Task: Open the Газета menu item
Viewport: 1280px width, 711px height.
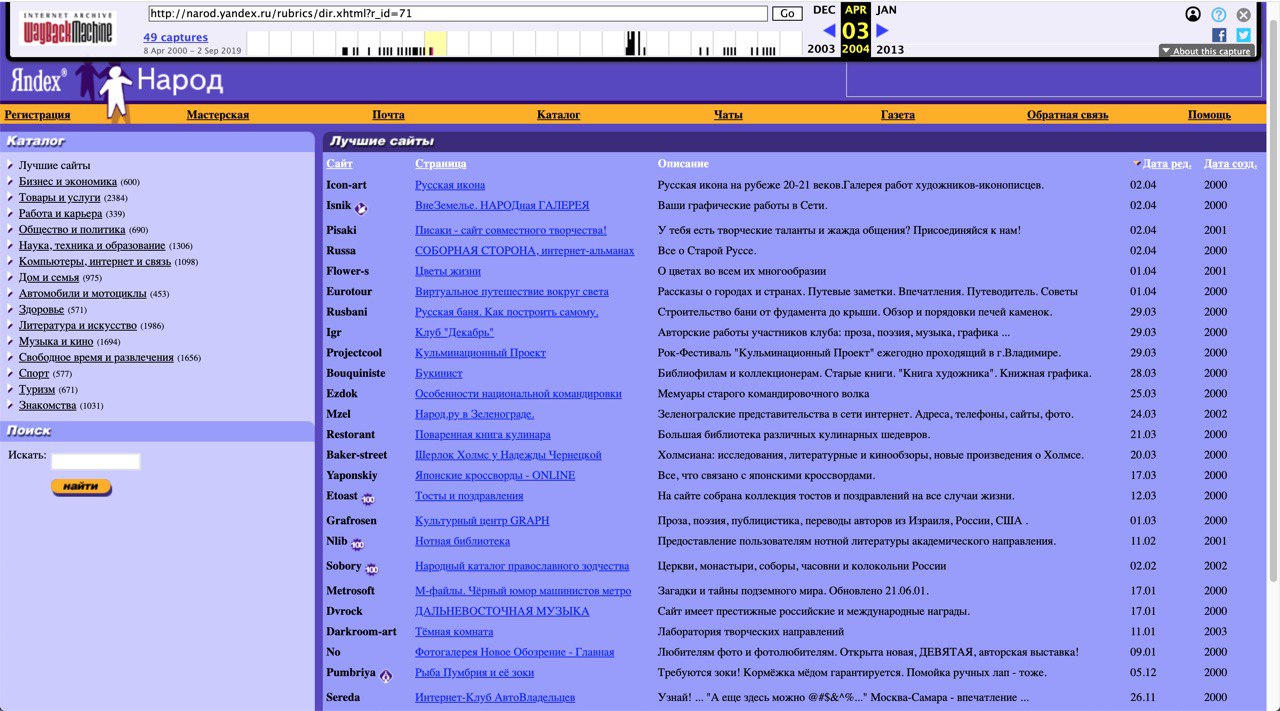Action: [898, 115]
